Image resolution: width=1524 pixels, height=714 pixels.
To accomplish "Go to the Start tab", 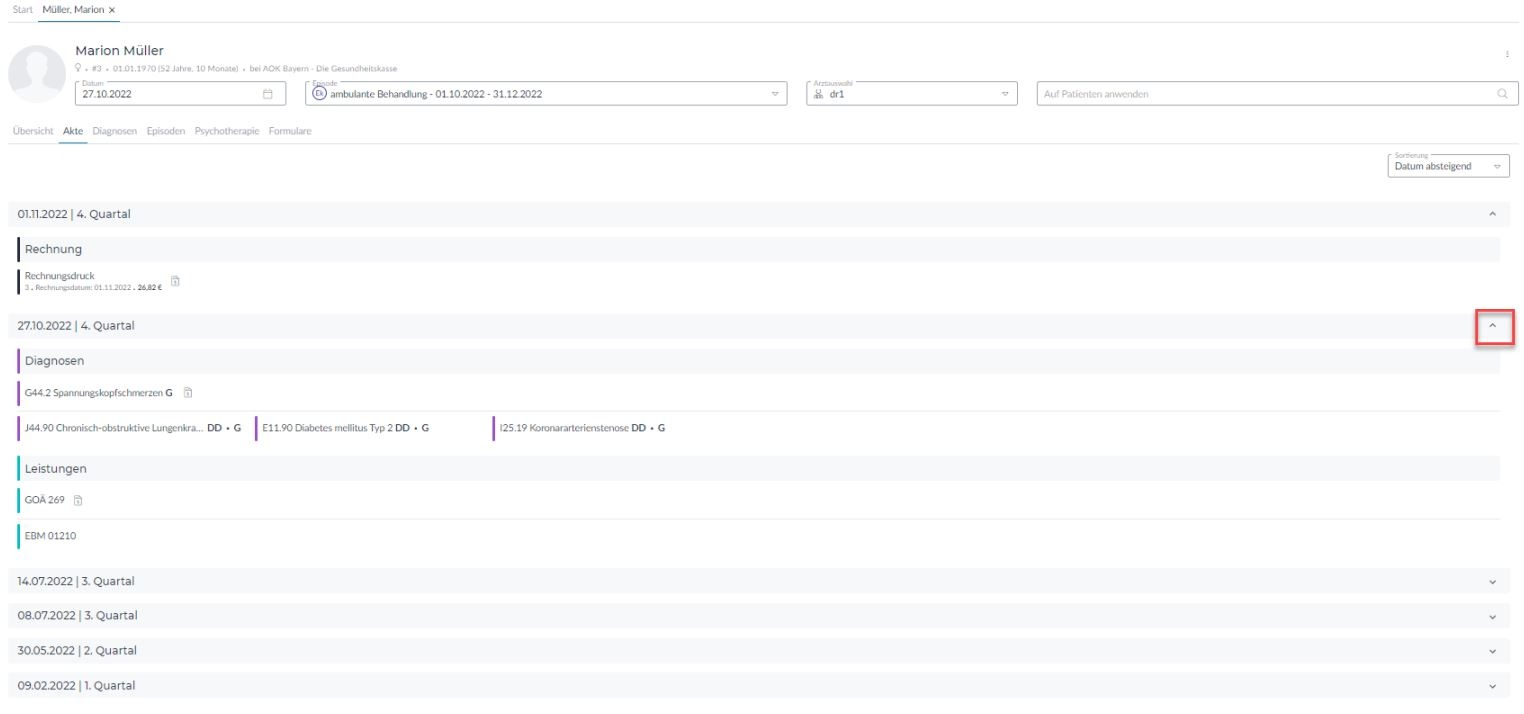I will pyautogui.click(x=20, y=9).
